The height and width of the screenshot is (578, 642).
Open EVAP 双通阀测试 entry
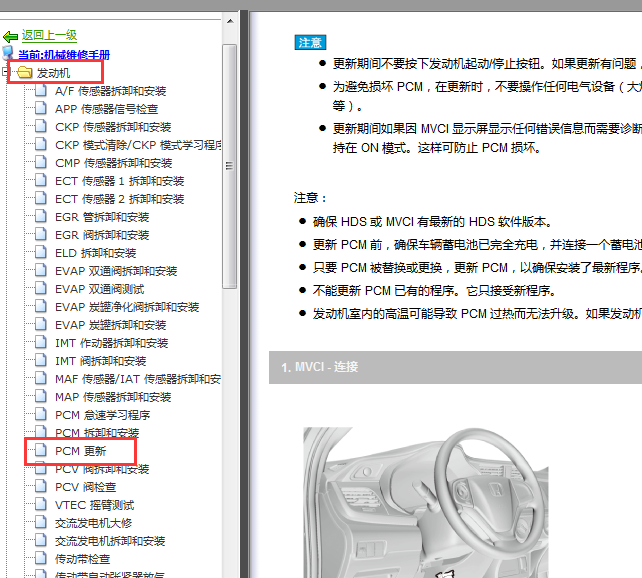point(99,289)
